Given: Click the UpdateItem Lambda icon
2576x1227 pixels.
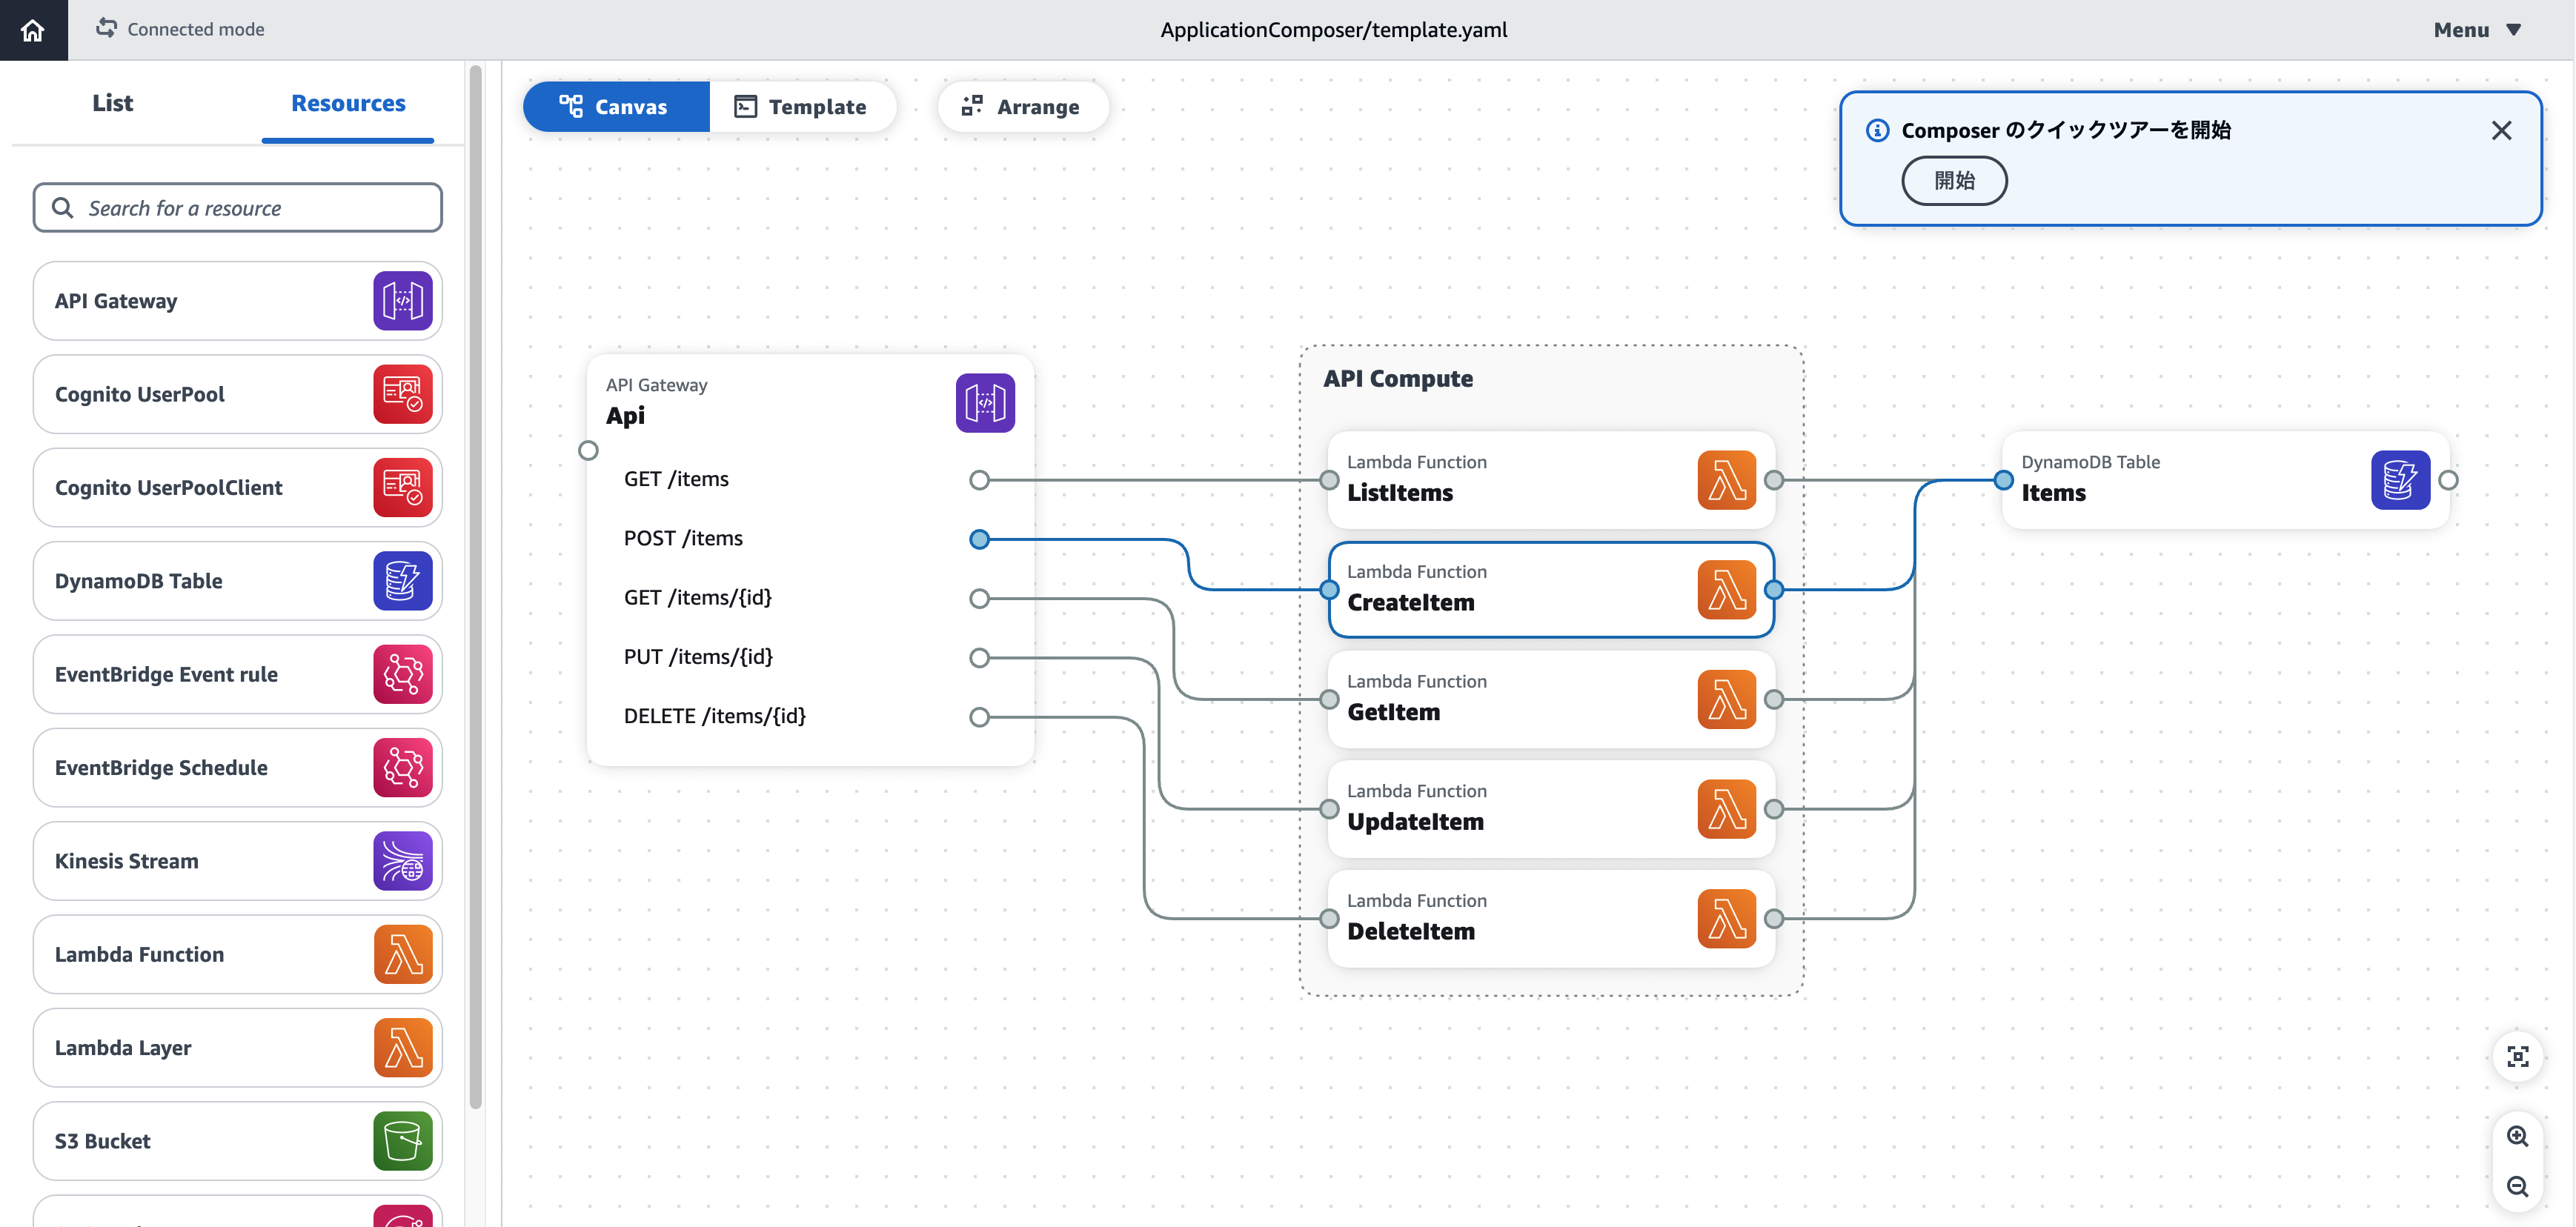Looking at the screenshot, I should [x=1727, y=809].
